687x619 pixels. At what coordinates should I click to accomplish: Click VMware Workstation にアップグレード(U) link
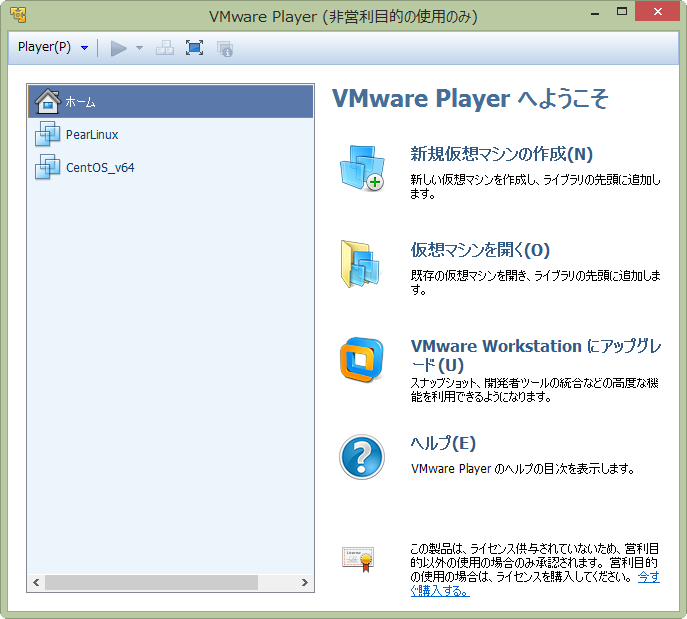tap(535, 355)
